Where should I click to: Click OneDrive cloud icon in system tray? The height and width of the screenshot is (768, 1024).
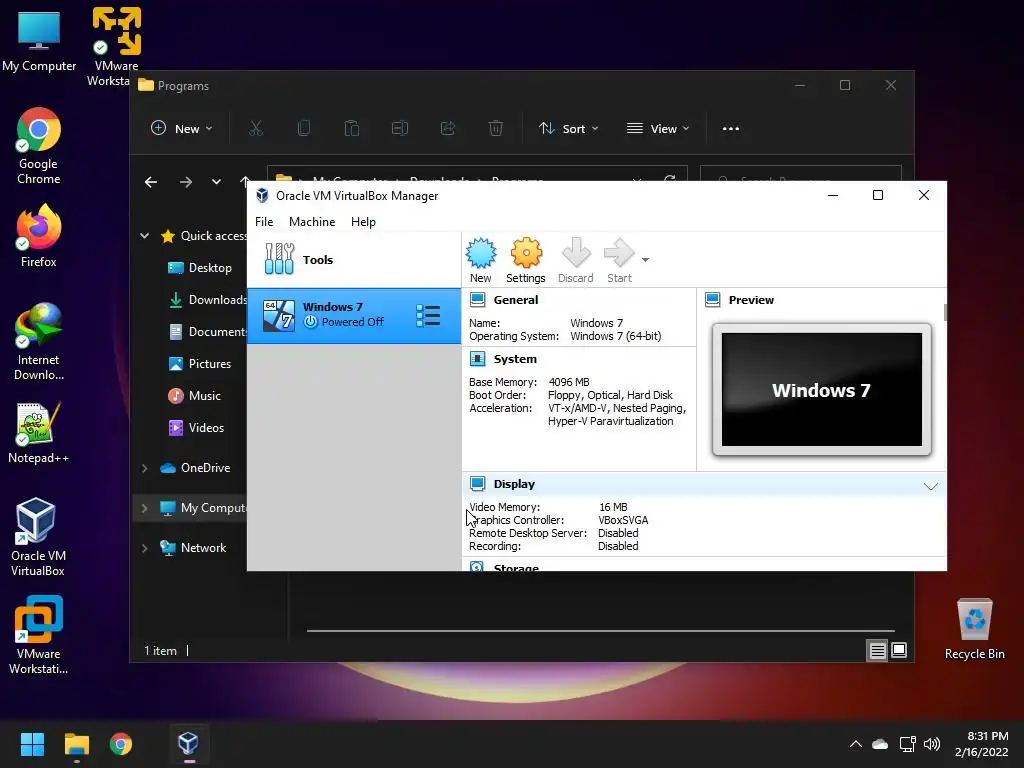click(x=880, y=744)
